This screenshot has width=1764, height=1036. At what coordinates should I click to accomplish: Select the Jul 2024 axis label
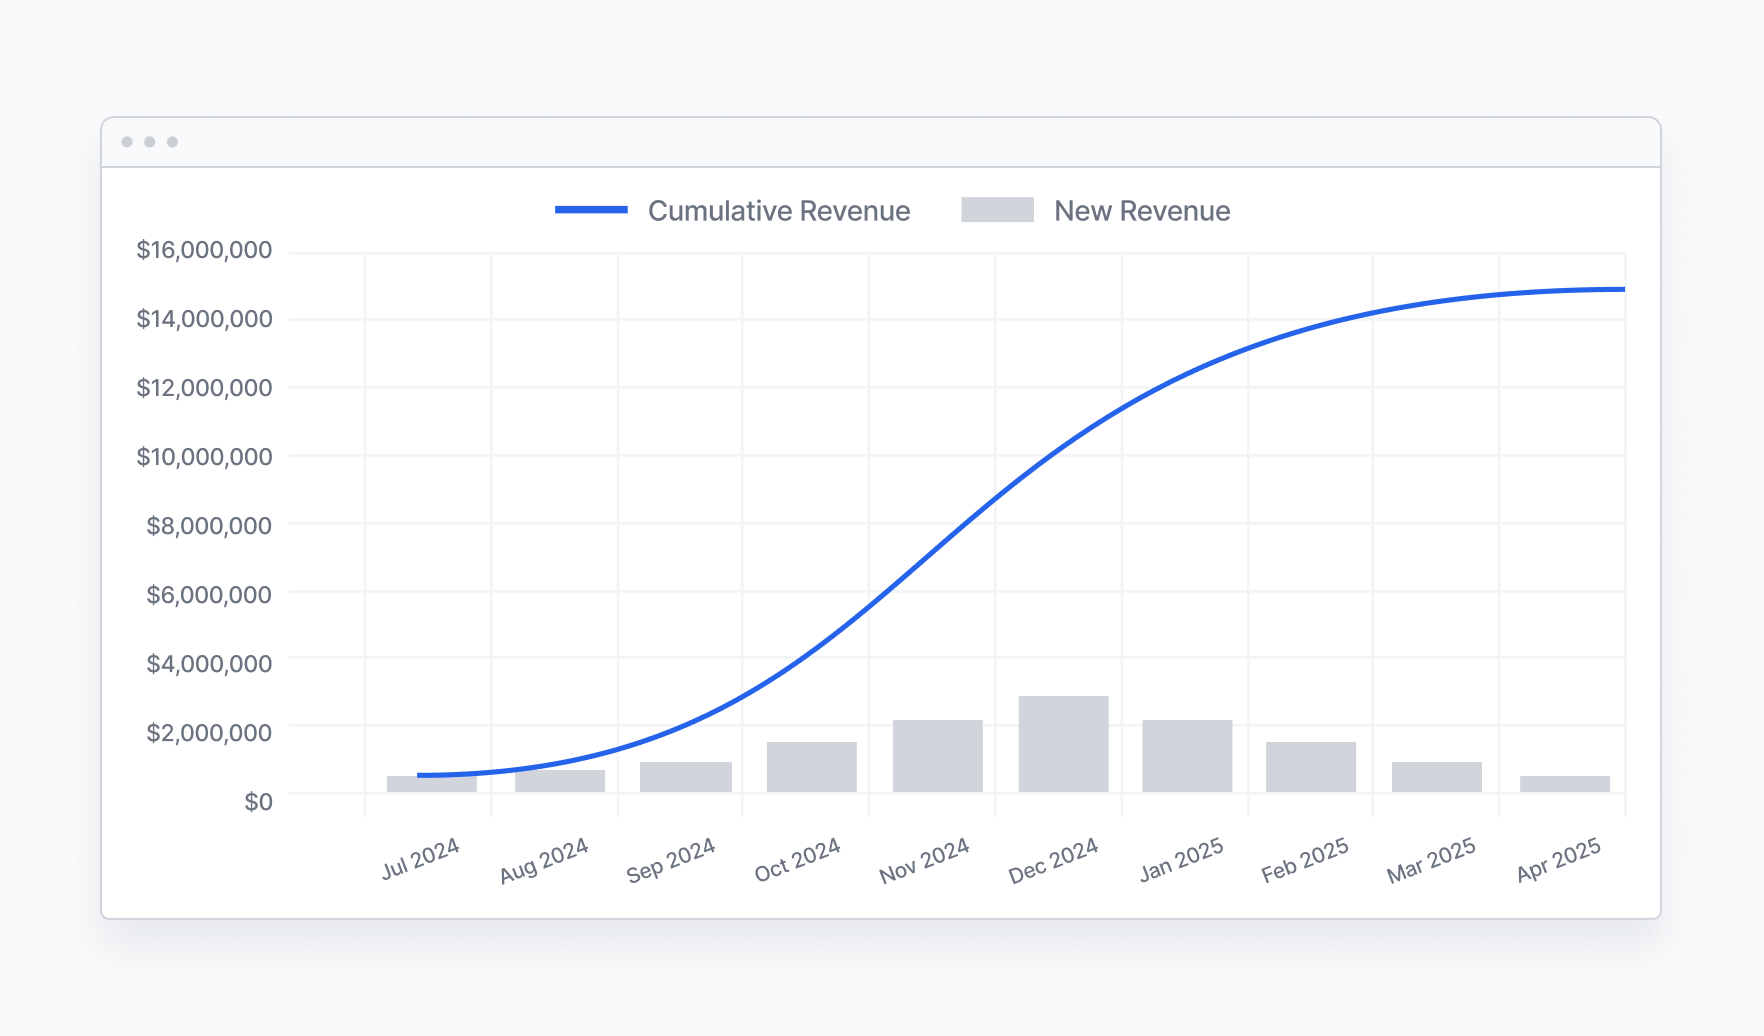tap(421, 857)
